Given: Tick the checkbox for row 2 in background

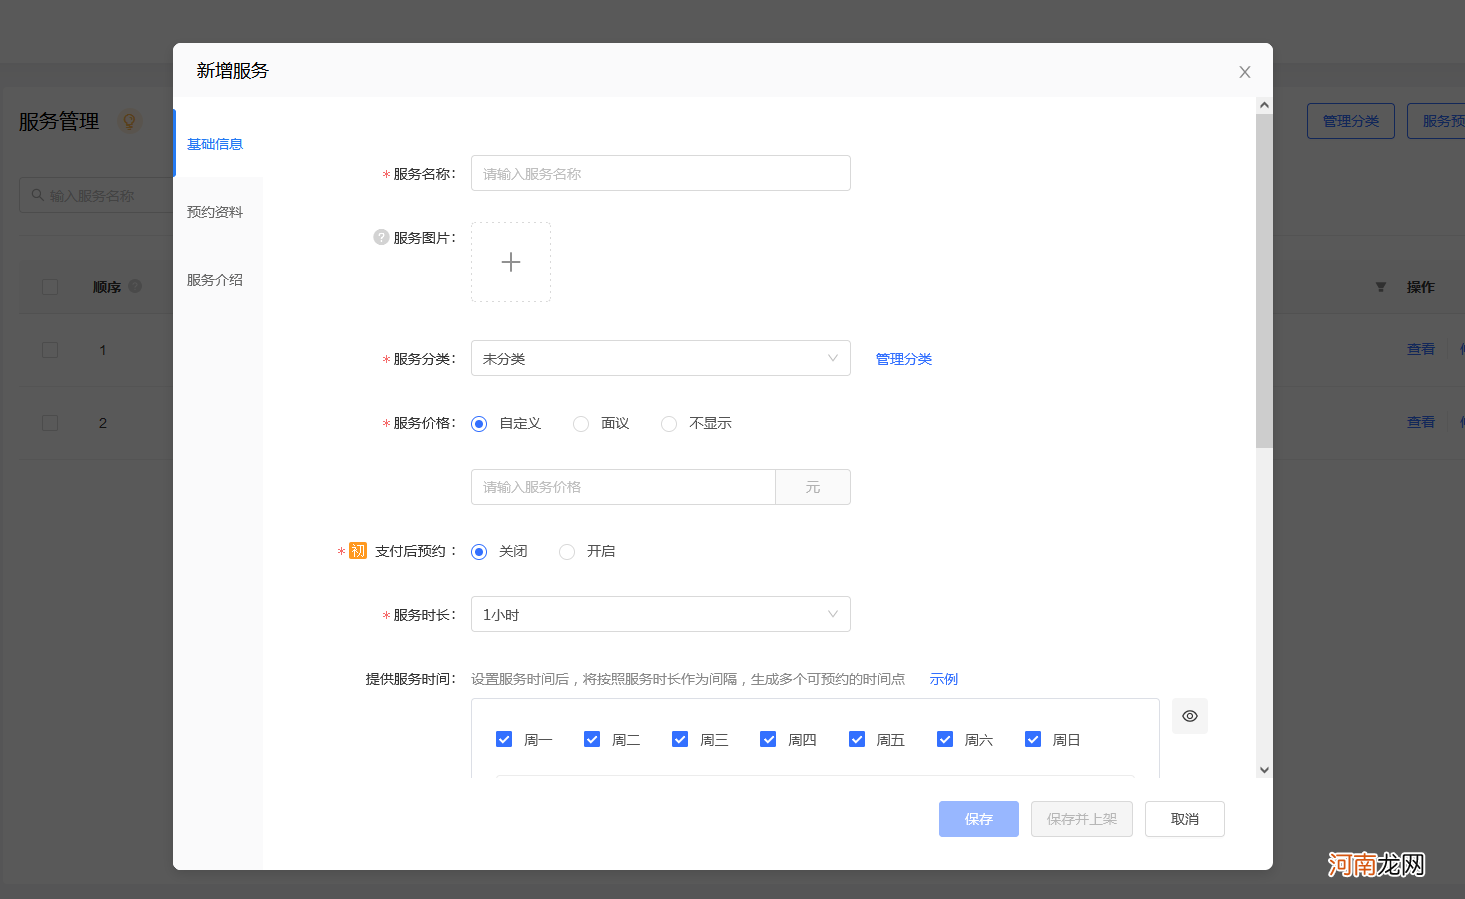Looking at the screenshot, I should [x=50, y=423].
